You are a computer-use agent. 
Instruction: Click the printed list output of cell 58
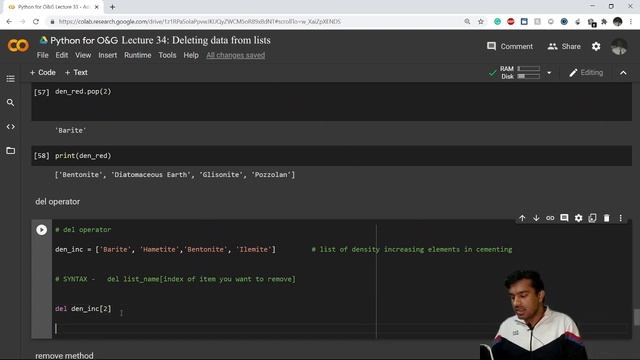click(175, 175)
